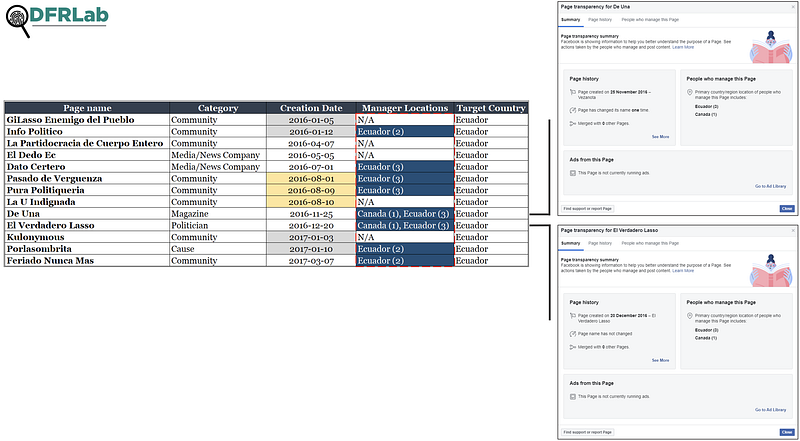
Task: Open People who manage tab for El Verdadero Lasso
Action: tap(650, 243)
